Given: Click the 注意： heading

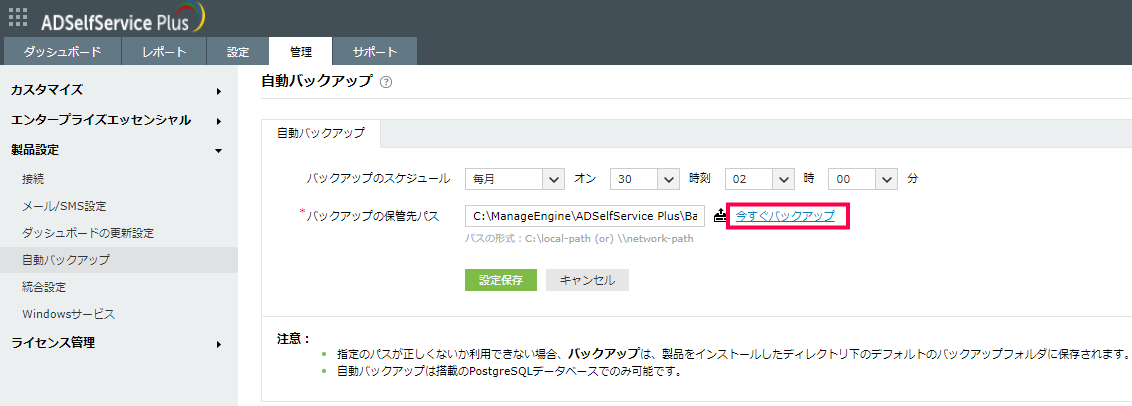Looking at the screenshot, I should tap(294, 339).
